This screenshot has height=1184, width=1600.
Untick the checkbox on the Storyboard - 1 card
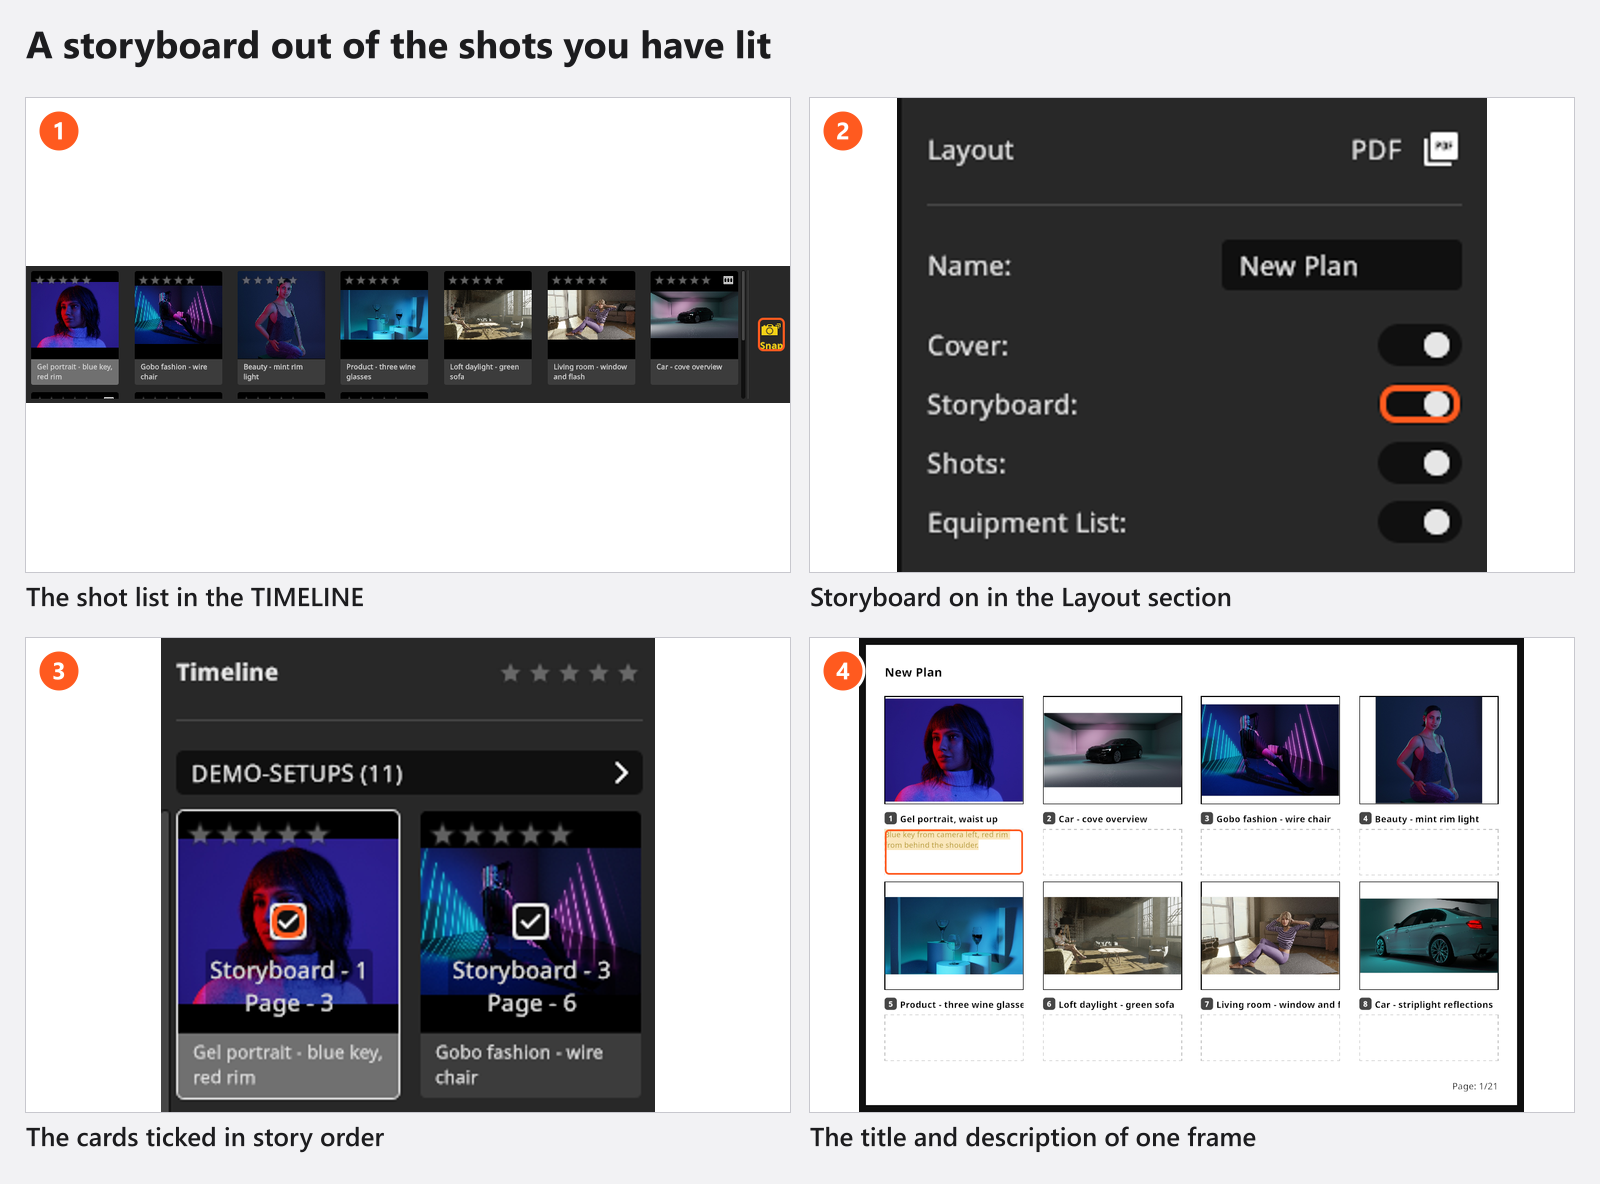click(x=288, y=921)
